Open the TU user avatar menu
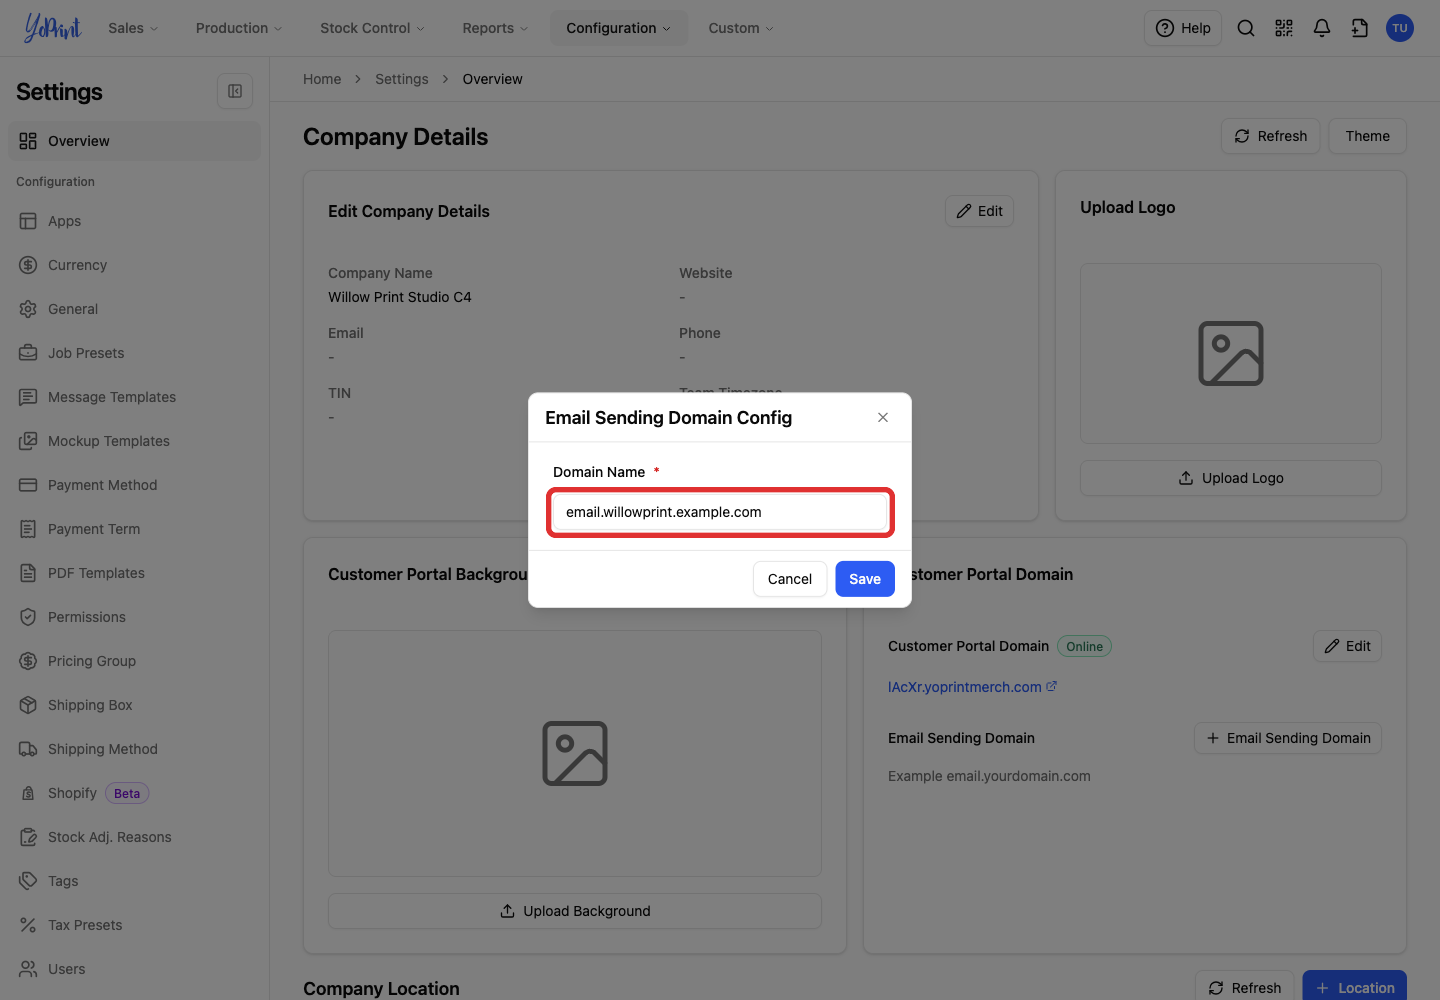The width and height of the screenshot is (1440, 1000). tap(1400, 28)
